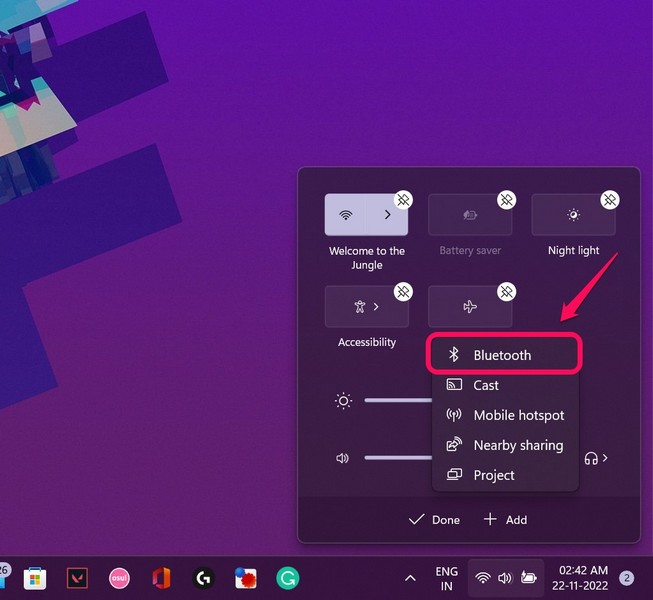Unpin the Airplane mode tile
This screenshot has height=600, width=653.
coord(506,292)
